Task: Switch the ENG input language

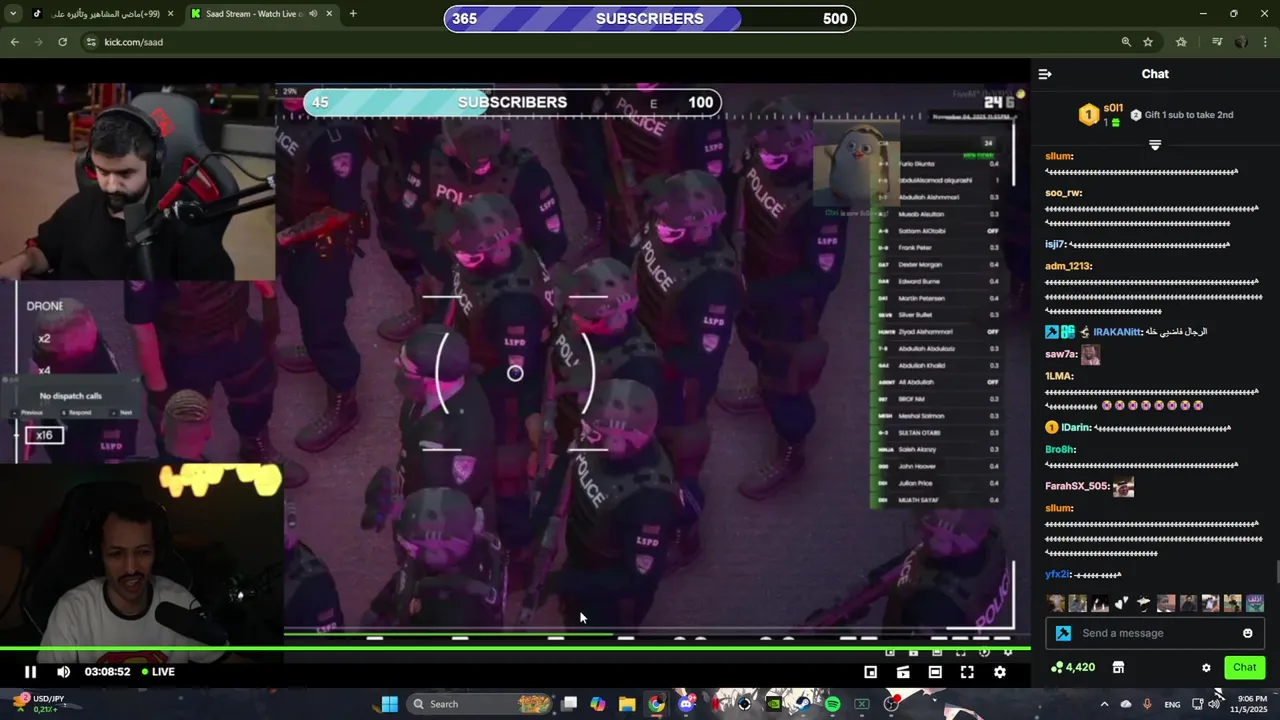Action: (x=1172, y=704)
